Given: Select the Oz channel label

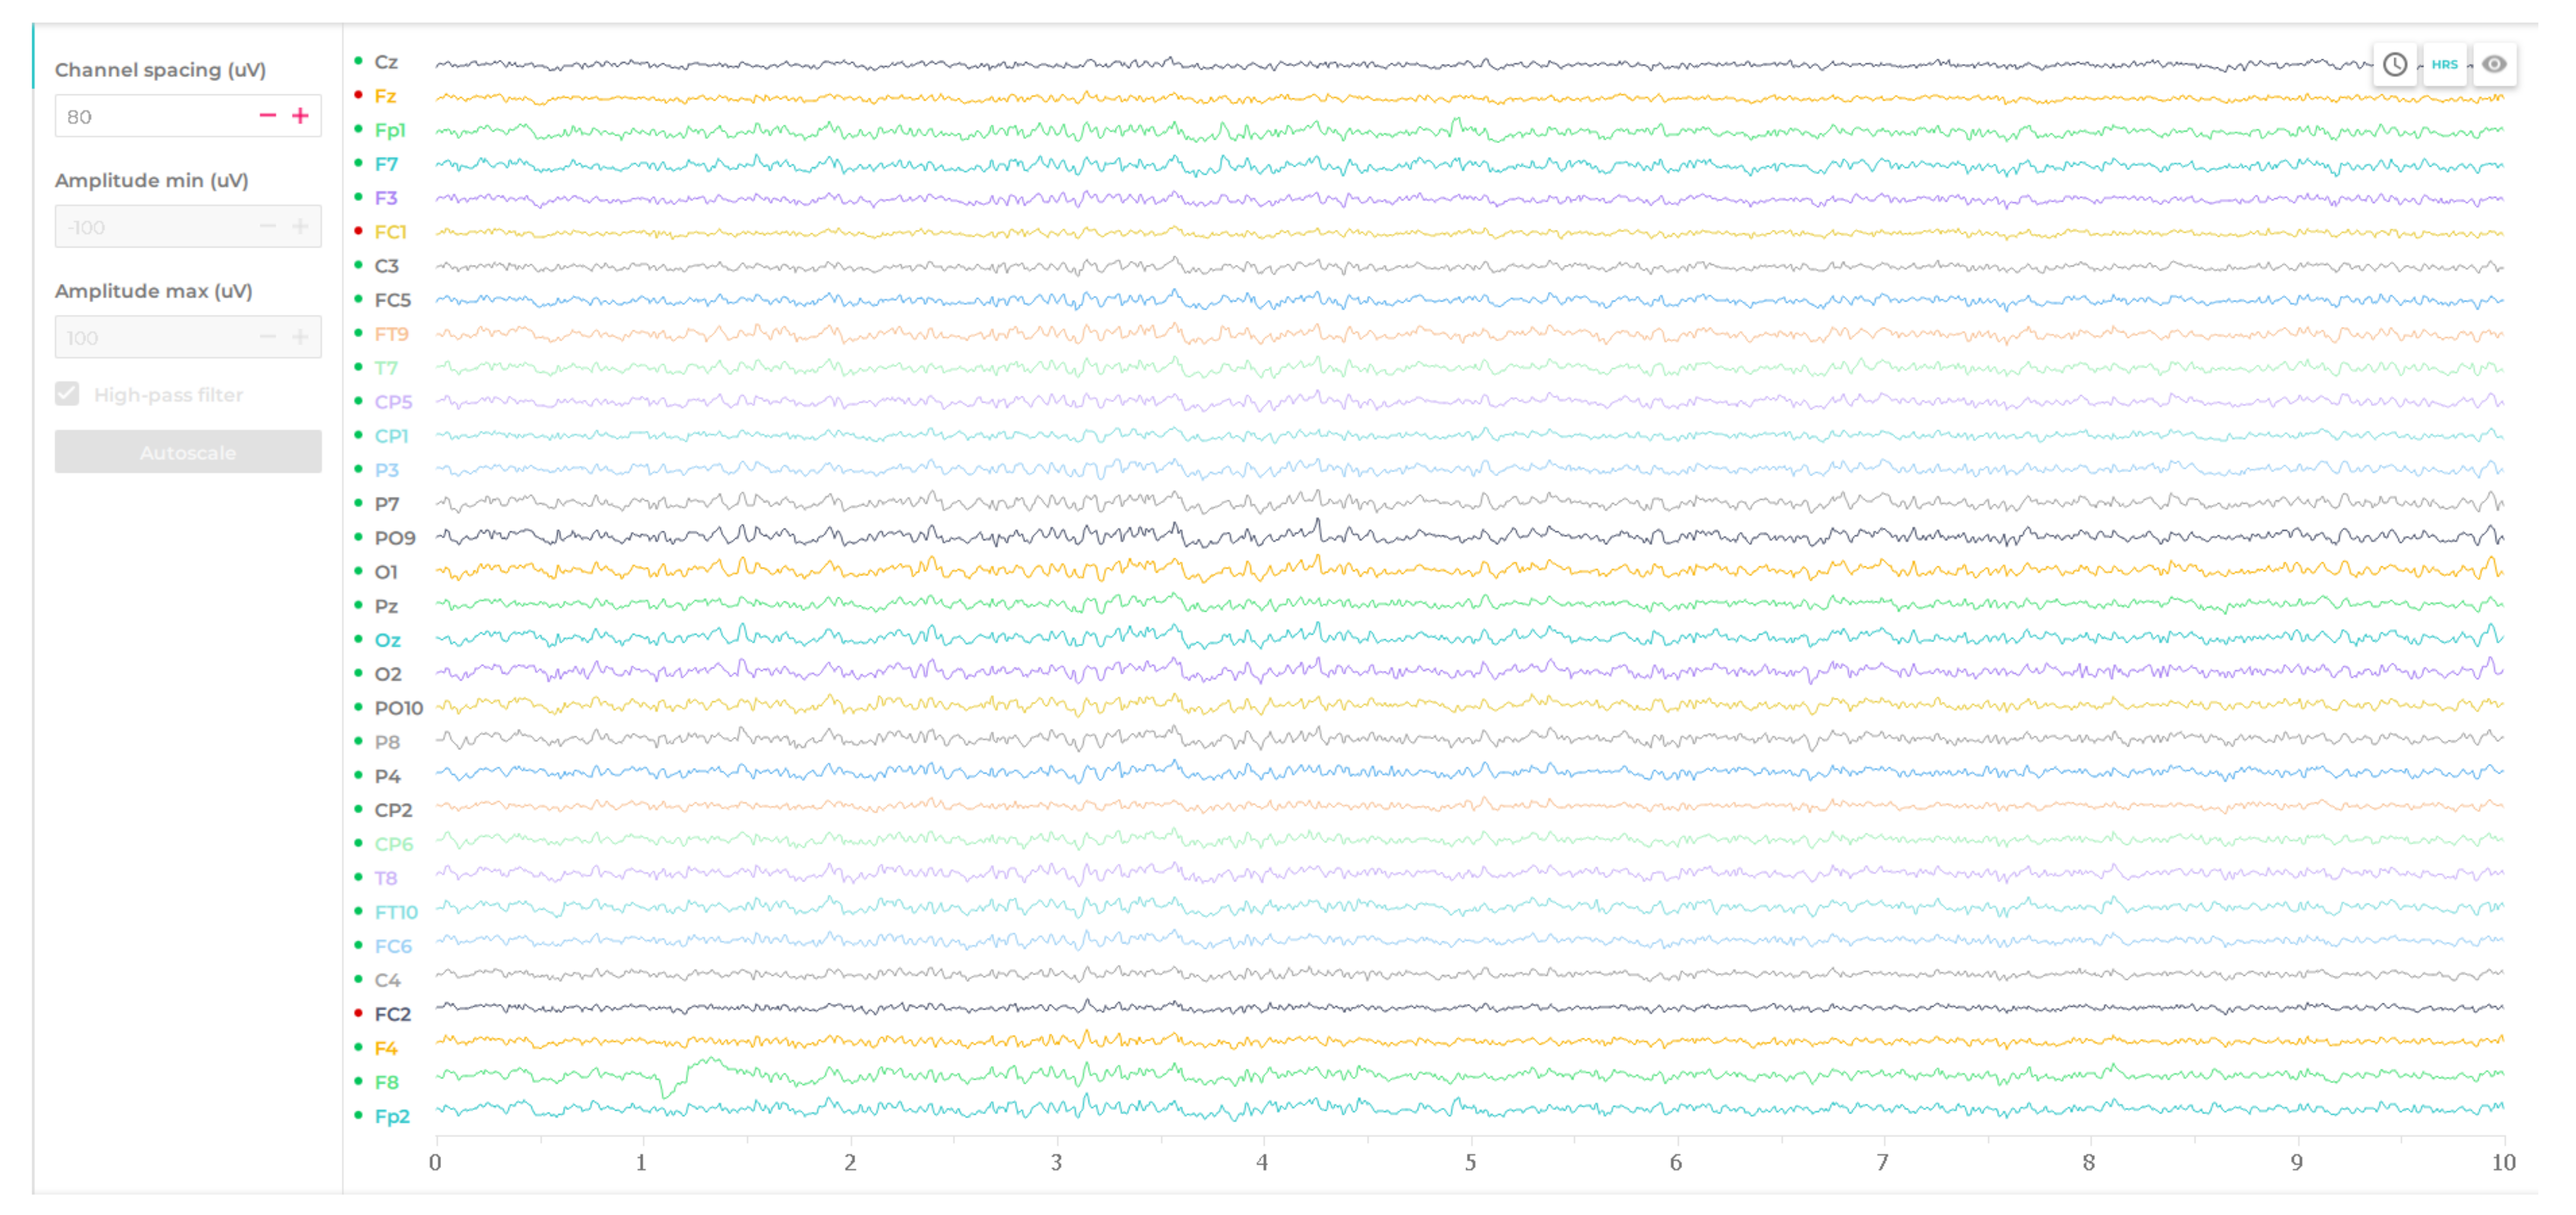Looking at the screenshot, I should [x=387, y=640].
